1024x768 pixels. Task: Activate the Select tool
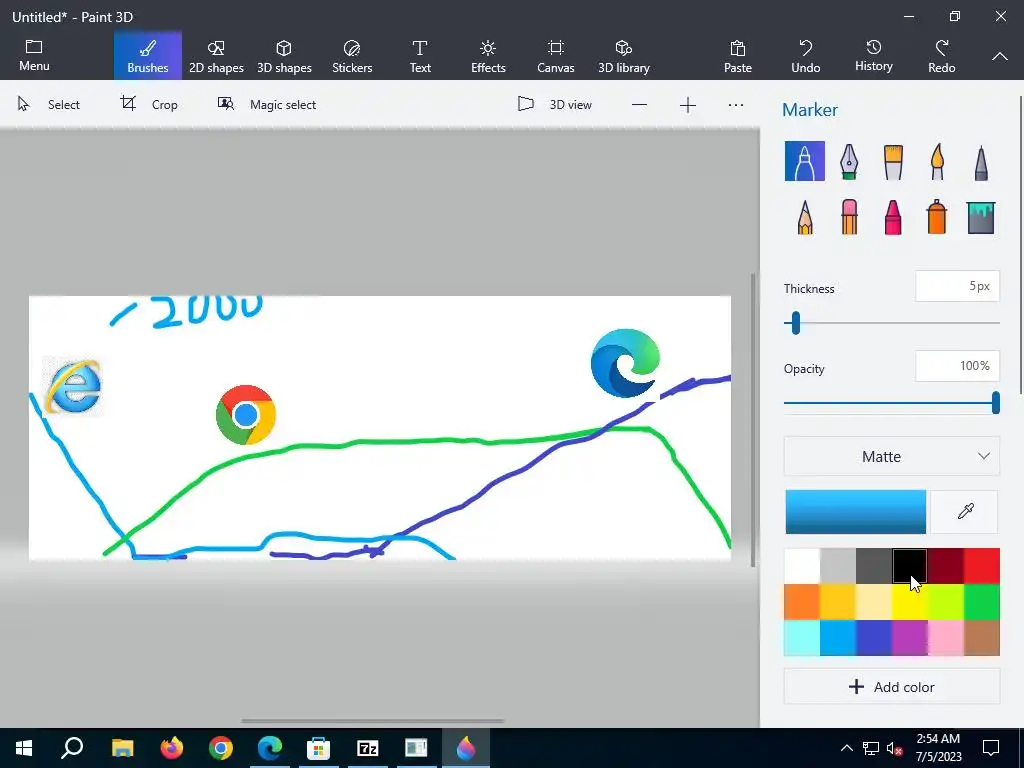click(48, 104)
